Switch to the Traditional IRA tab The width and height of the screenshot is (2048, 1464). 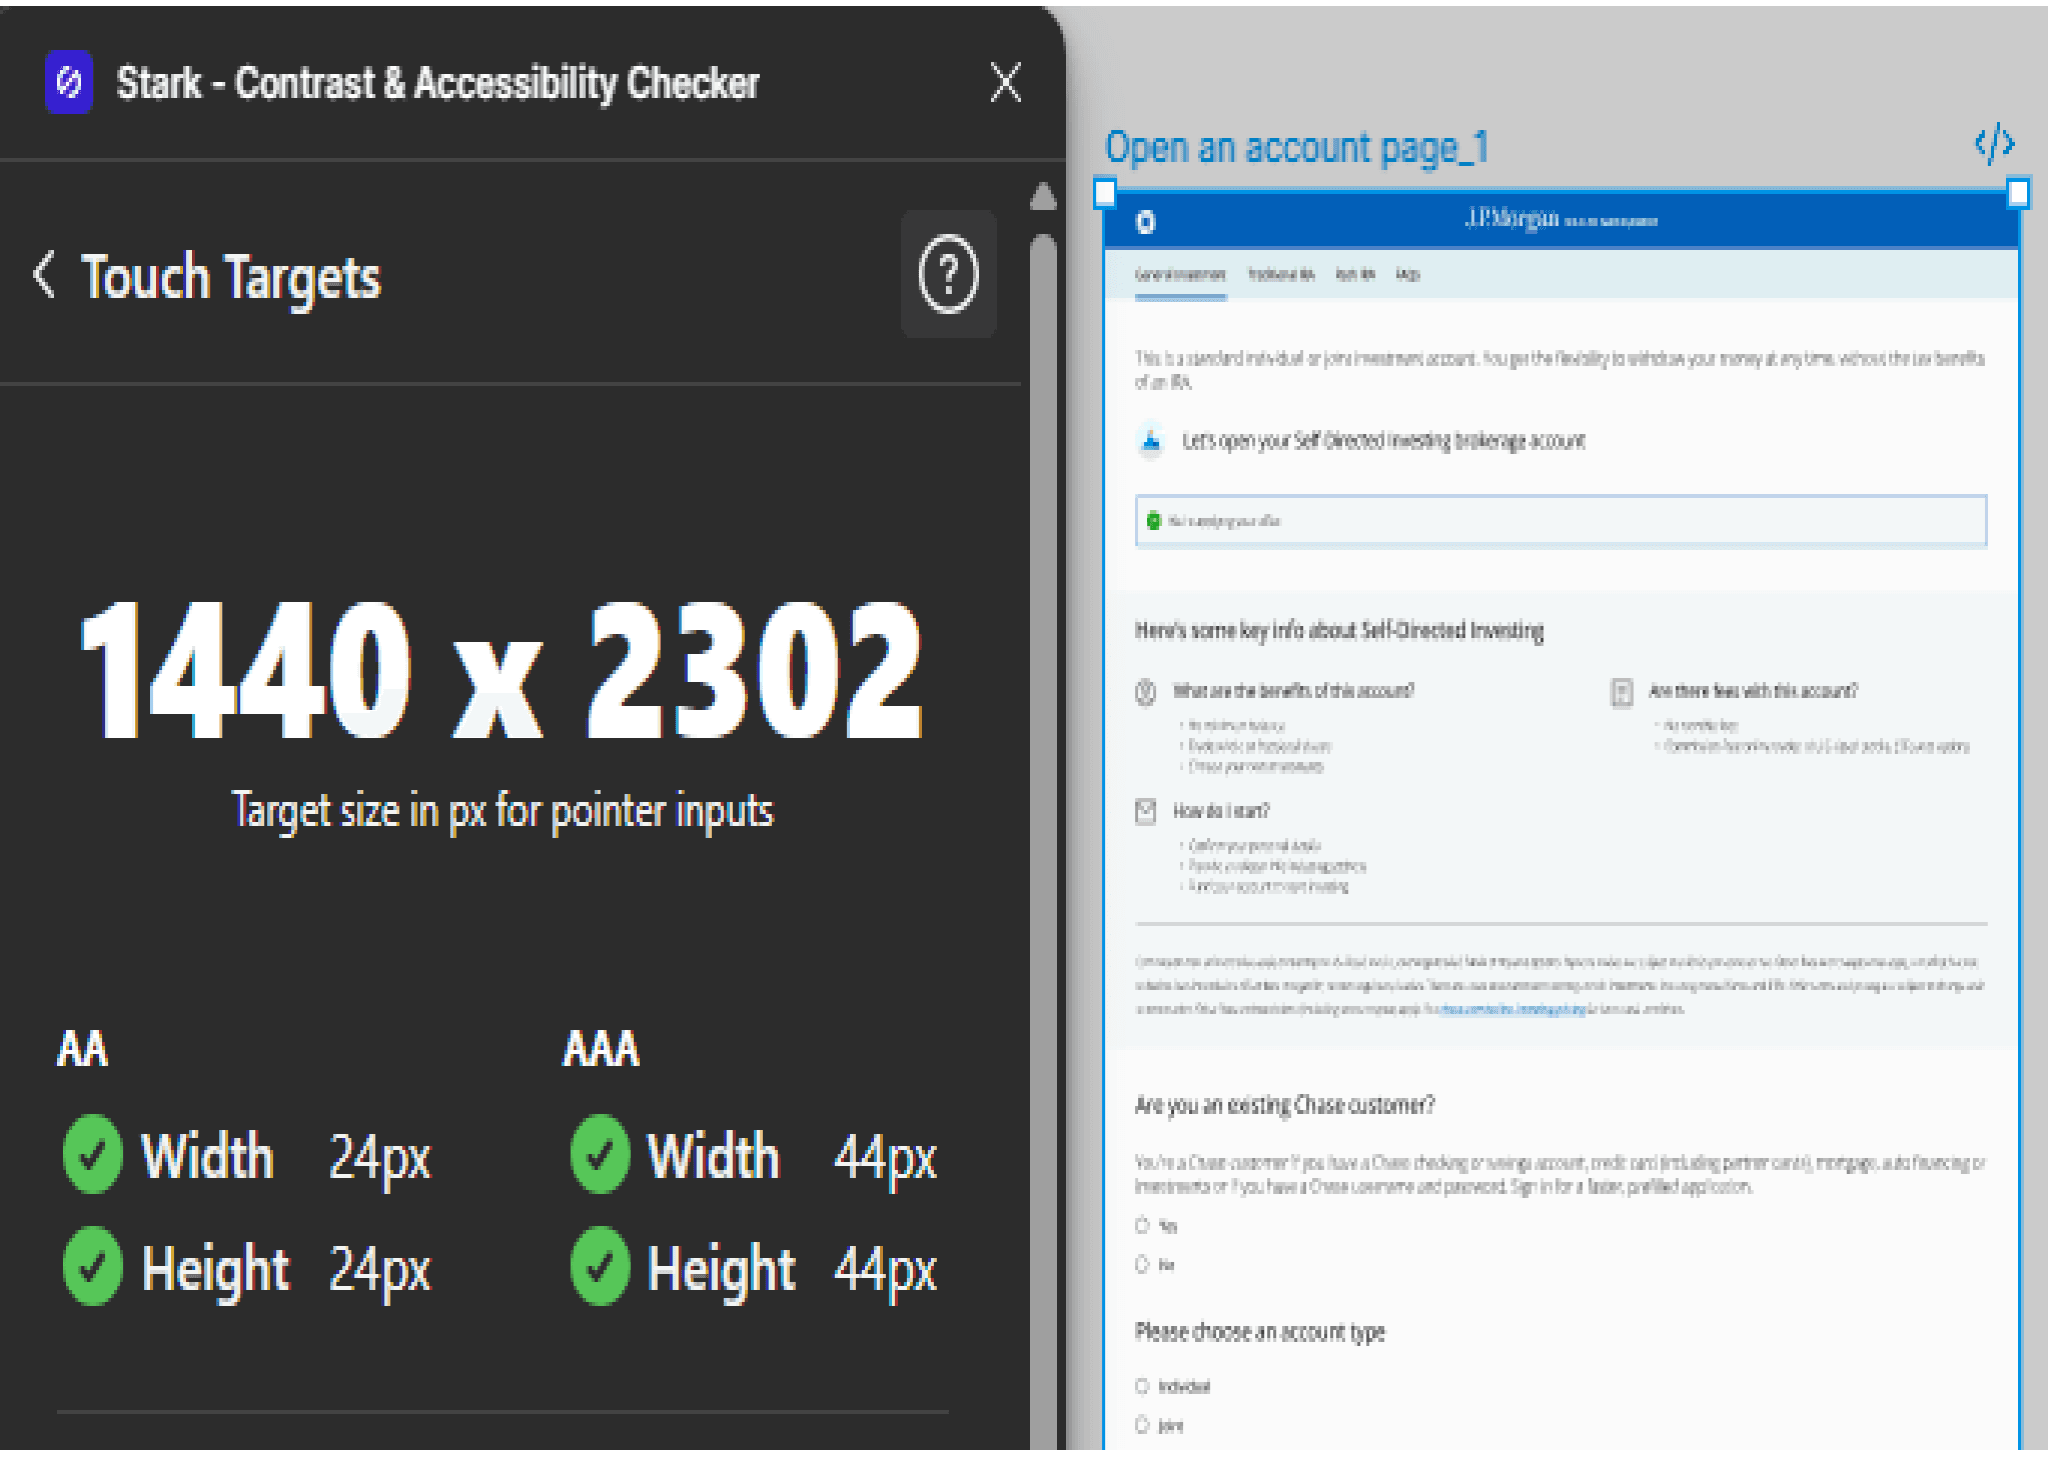tap(1280, 275)
